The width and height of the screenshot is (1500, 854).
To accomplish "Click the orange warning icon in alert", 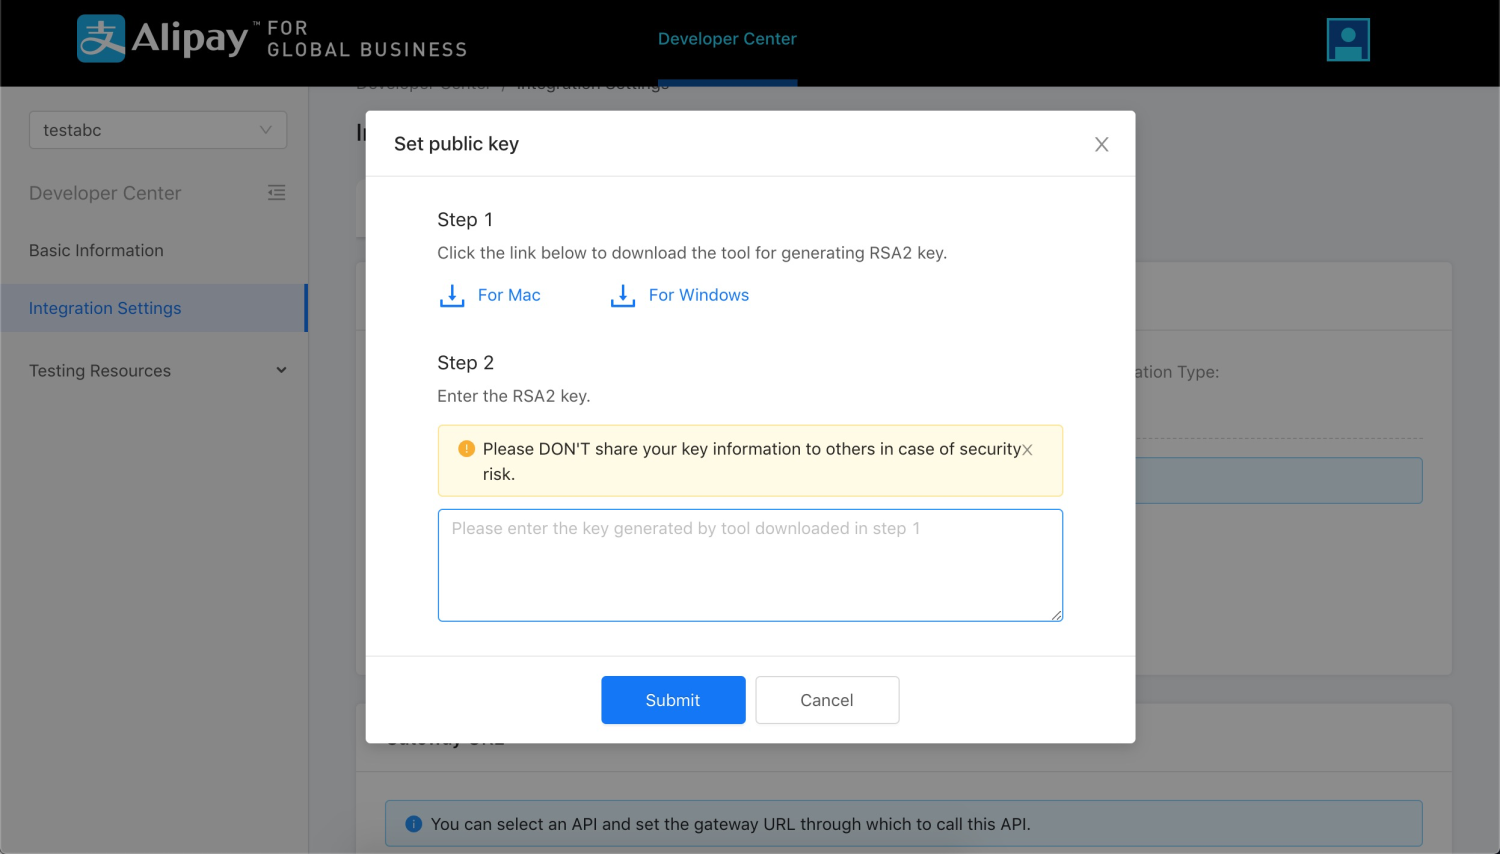I will pos(466,449).
